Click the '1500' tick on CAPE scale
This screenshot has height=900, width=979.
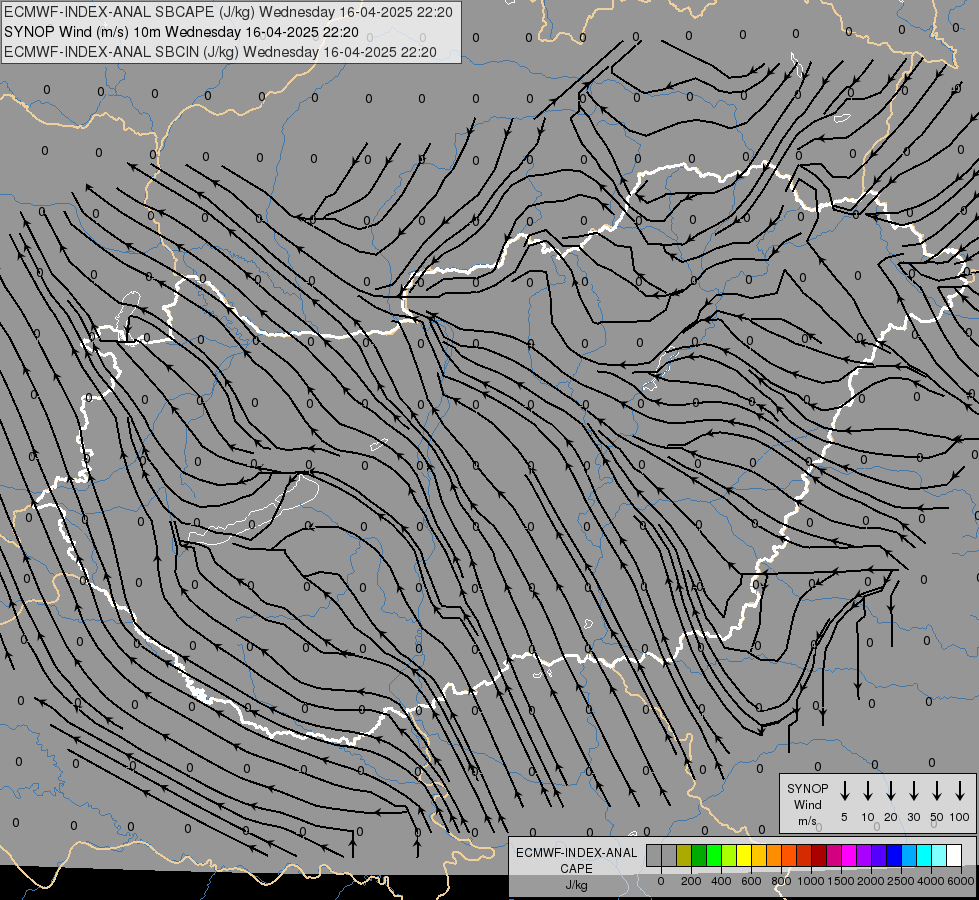(x=841, y=881)
